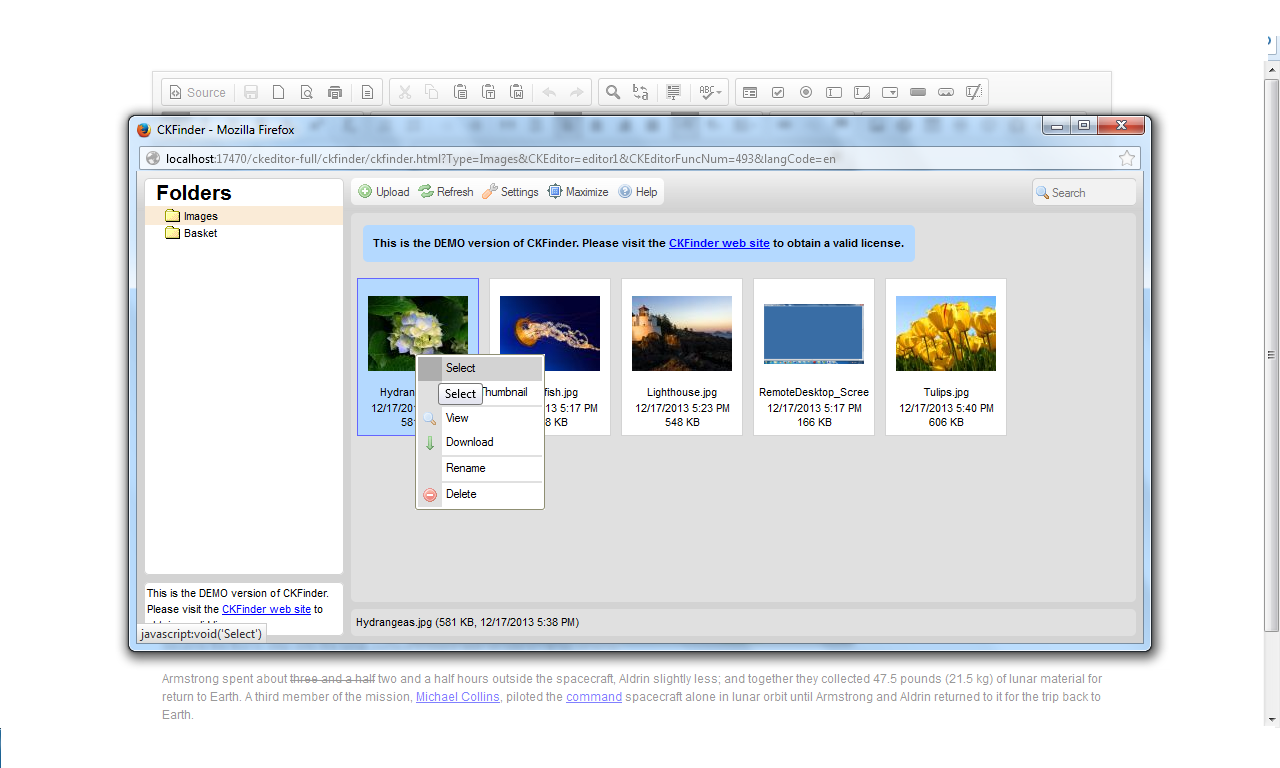
Task: Open CKFinder Settings
Action: pos(510,192)
